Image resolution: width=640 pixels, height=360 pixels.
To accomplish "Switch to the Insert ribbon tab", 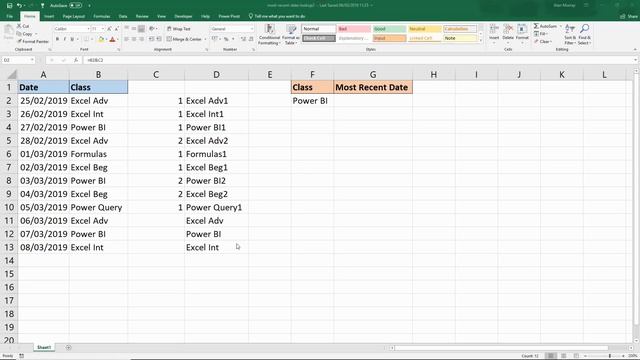I will pyautogui.click(x=49, y=16).
